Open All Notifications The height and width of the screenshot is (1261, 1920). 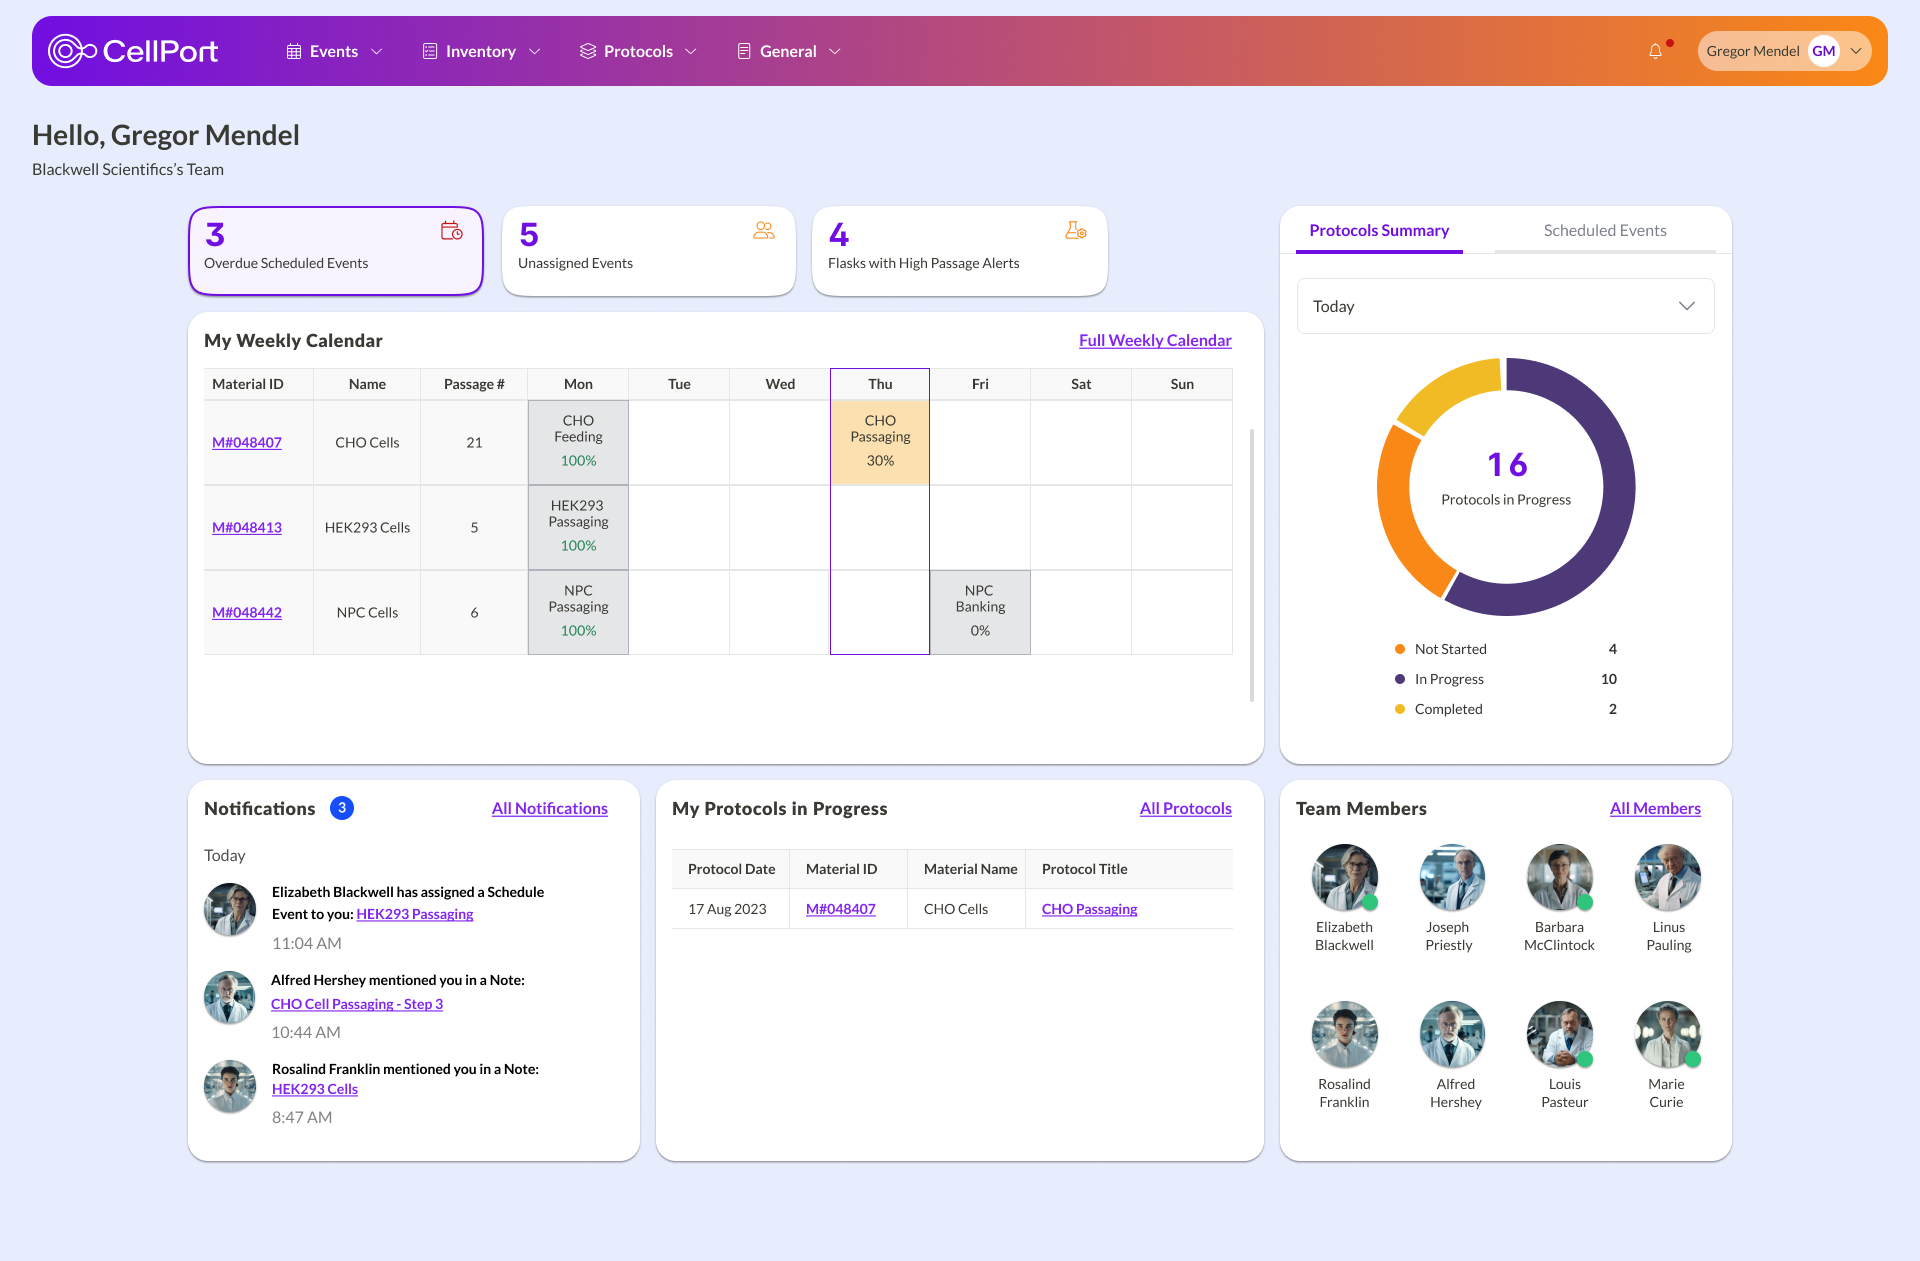[549, 808]
